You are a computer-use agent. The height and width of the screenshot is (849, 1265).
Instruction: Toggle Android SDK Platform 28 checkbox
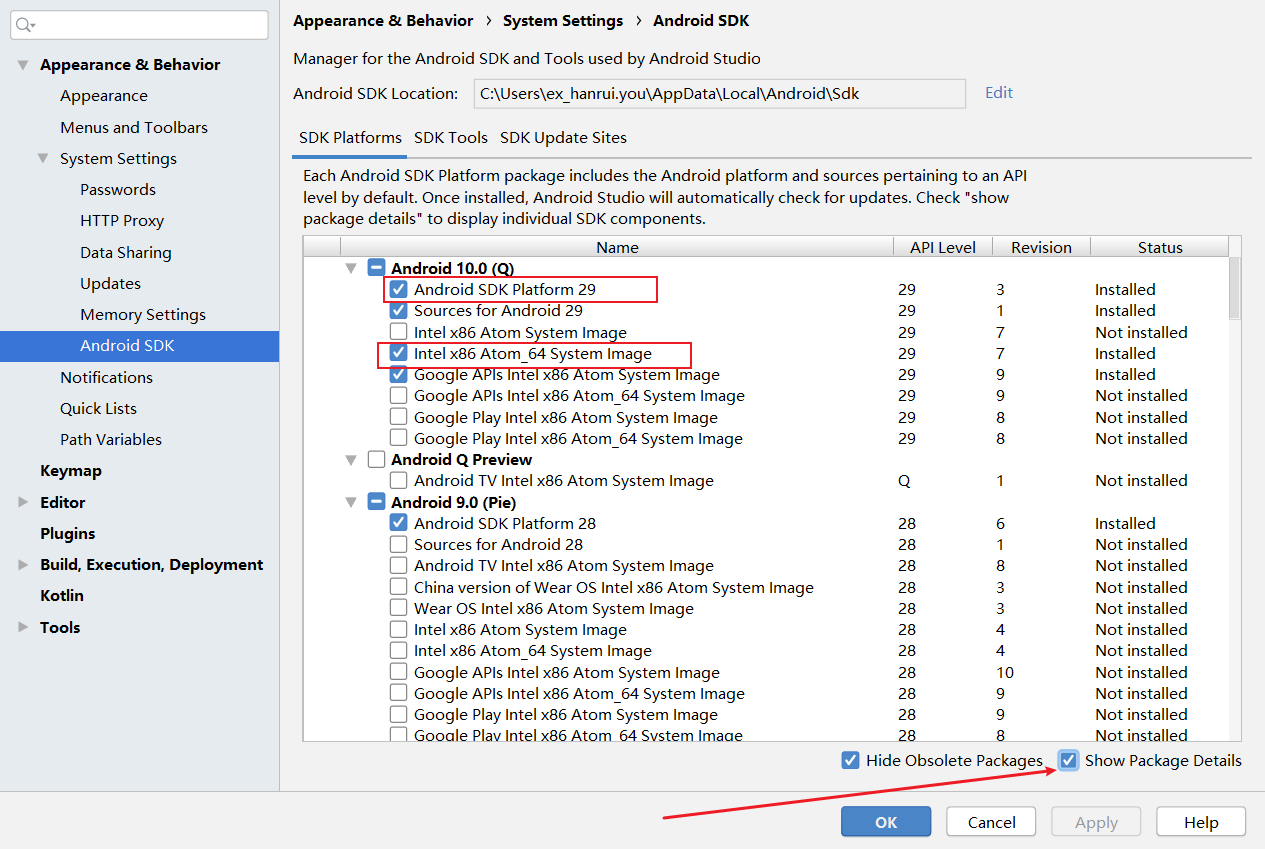point(399,523)
